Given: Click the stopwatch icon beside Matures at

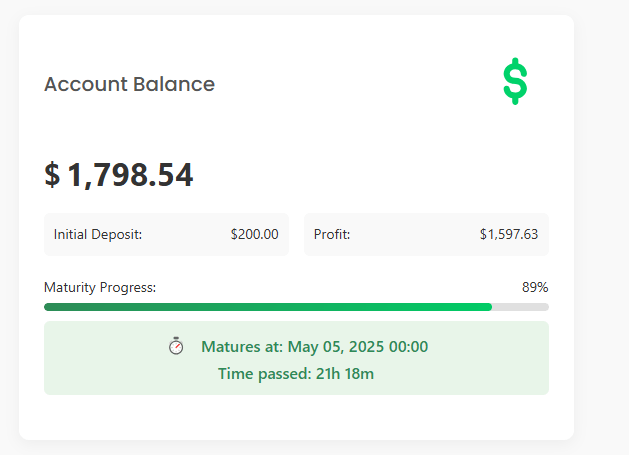Looking at the screenshot, I should click(176, 347).
